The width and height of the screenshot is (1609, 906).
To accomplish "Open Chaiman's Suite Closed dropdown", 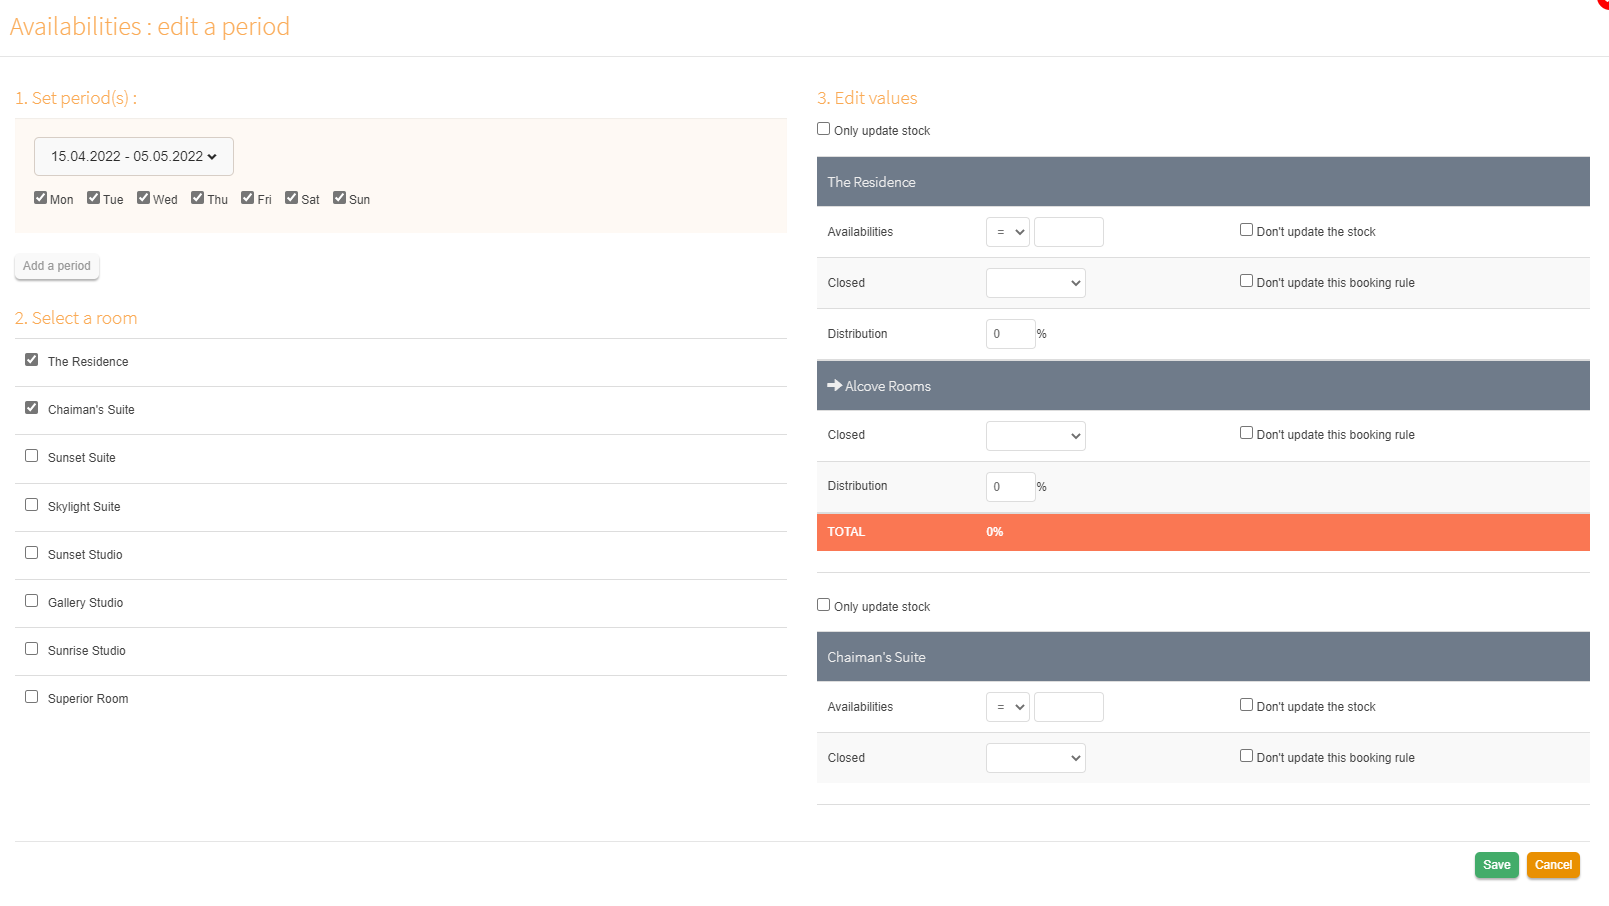I will 1035,758.
